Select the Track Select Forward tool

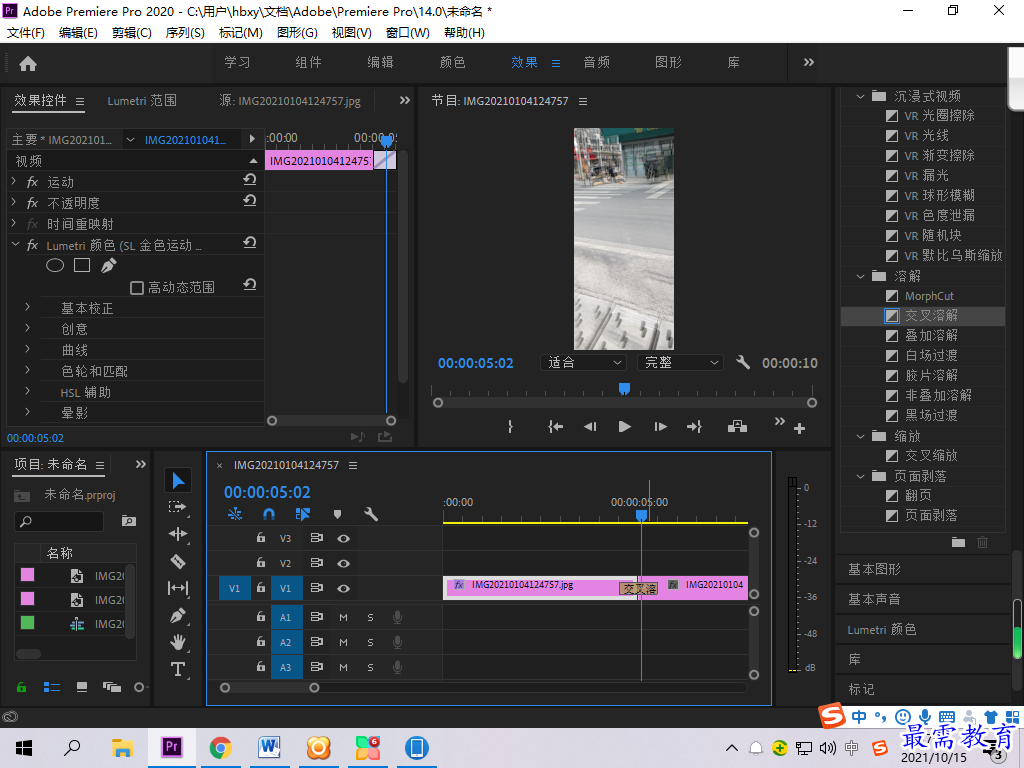(177, 507)
